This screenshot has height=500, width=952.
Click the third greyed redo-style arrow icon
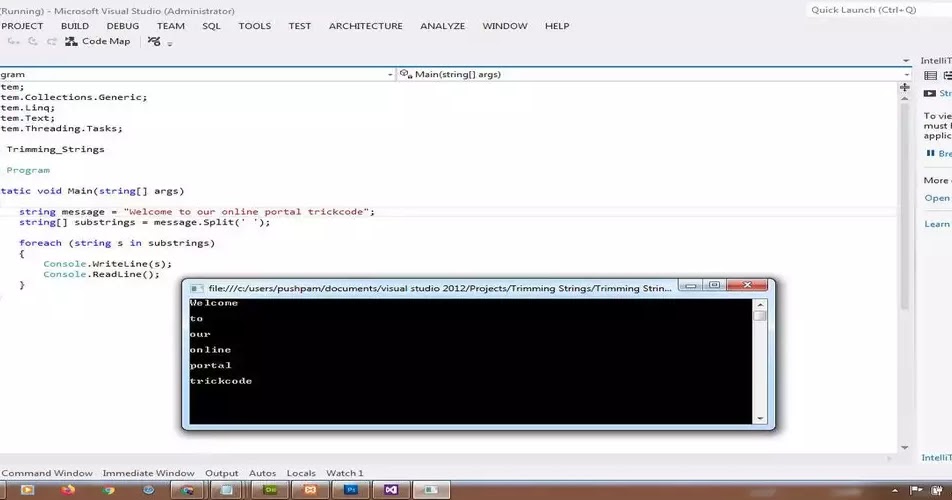tap(52, 41)
